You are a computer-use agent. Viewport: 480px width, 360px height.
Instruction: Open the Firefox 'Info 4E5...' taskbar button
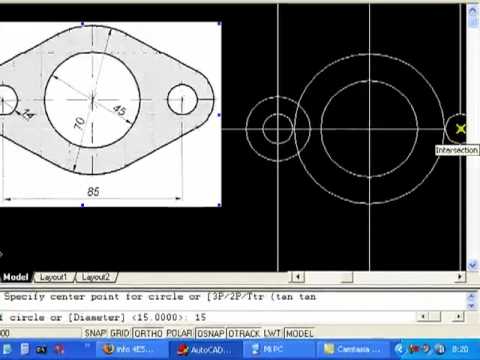tap(132, 349)
